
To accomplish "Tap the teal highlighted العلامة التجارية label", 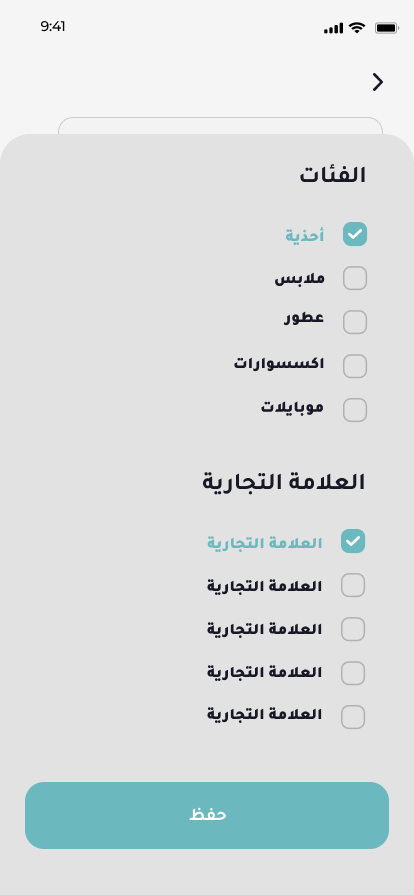I will tap(264, 543).
